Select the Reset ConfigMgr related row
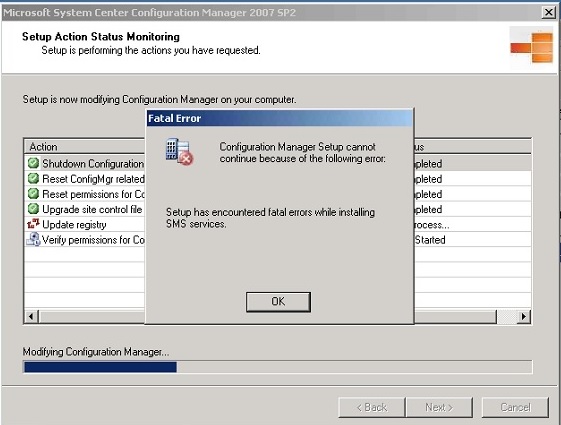The image size is (561, 425). [278, 179]
